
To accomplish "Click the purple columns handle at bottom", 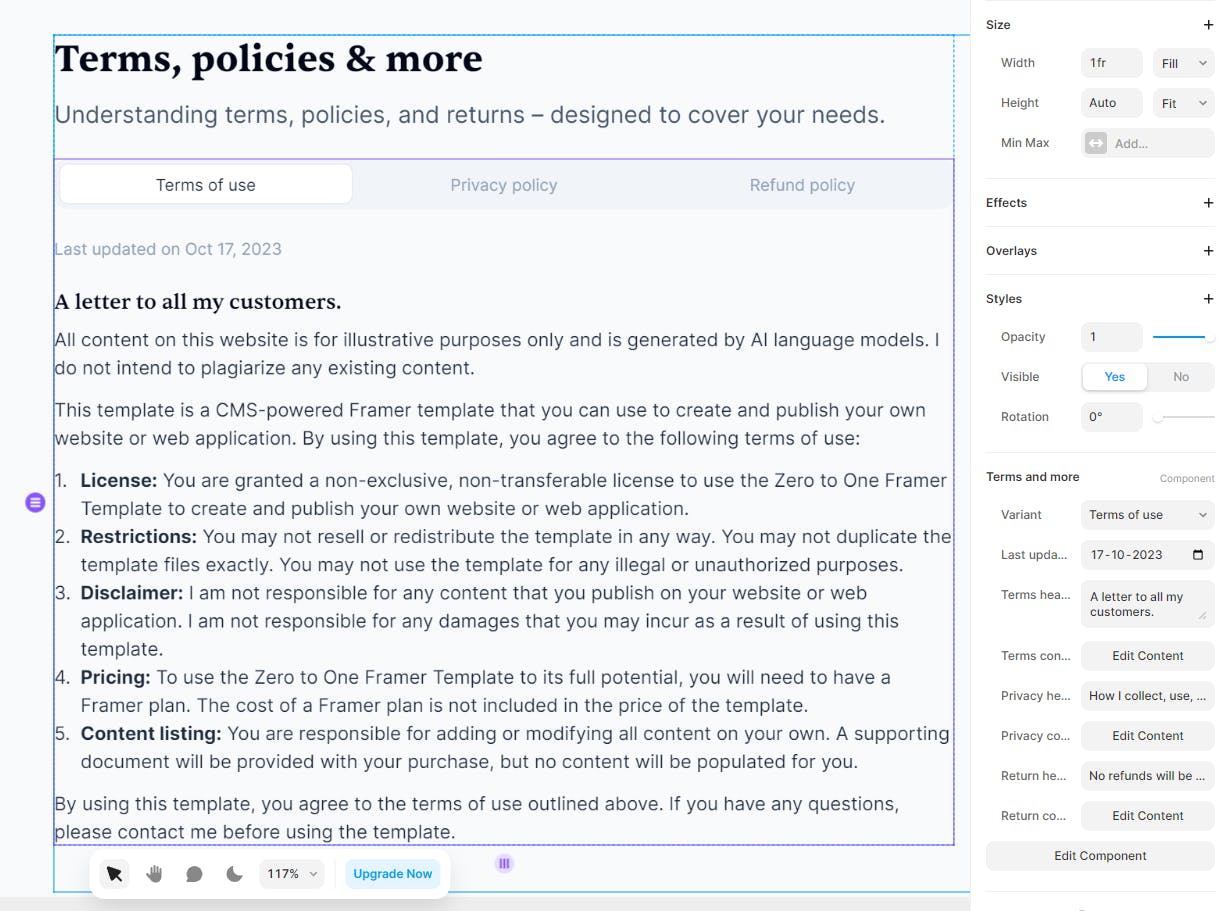I will pos(504,863).
